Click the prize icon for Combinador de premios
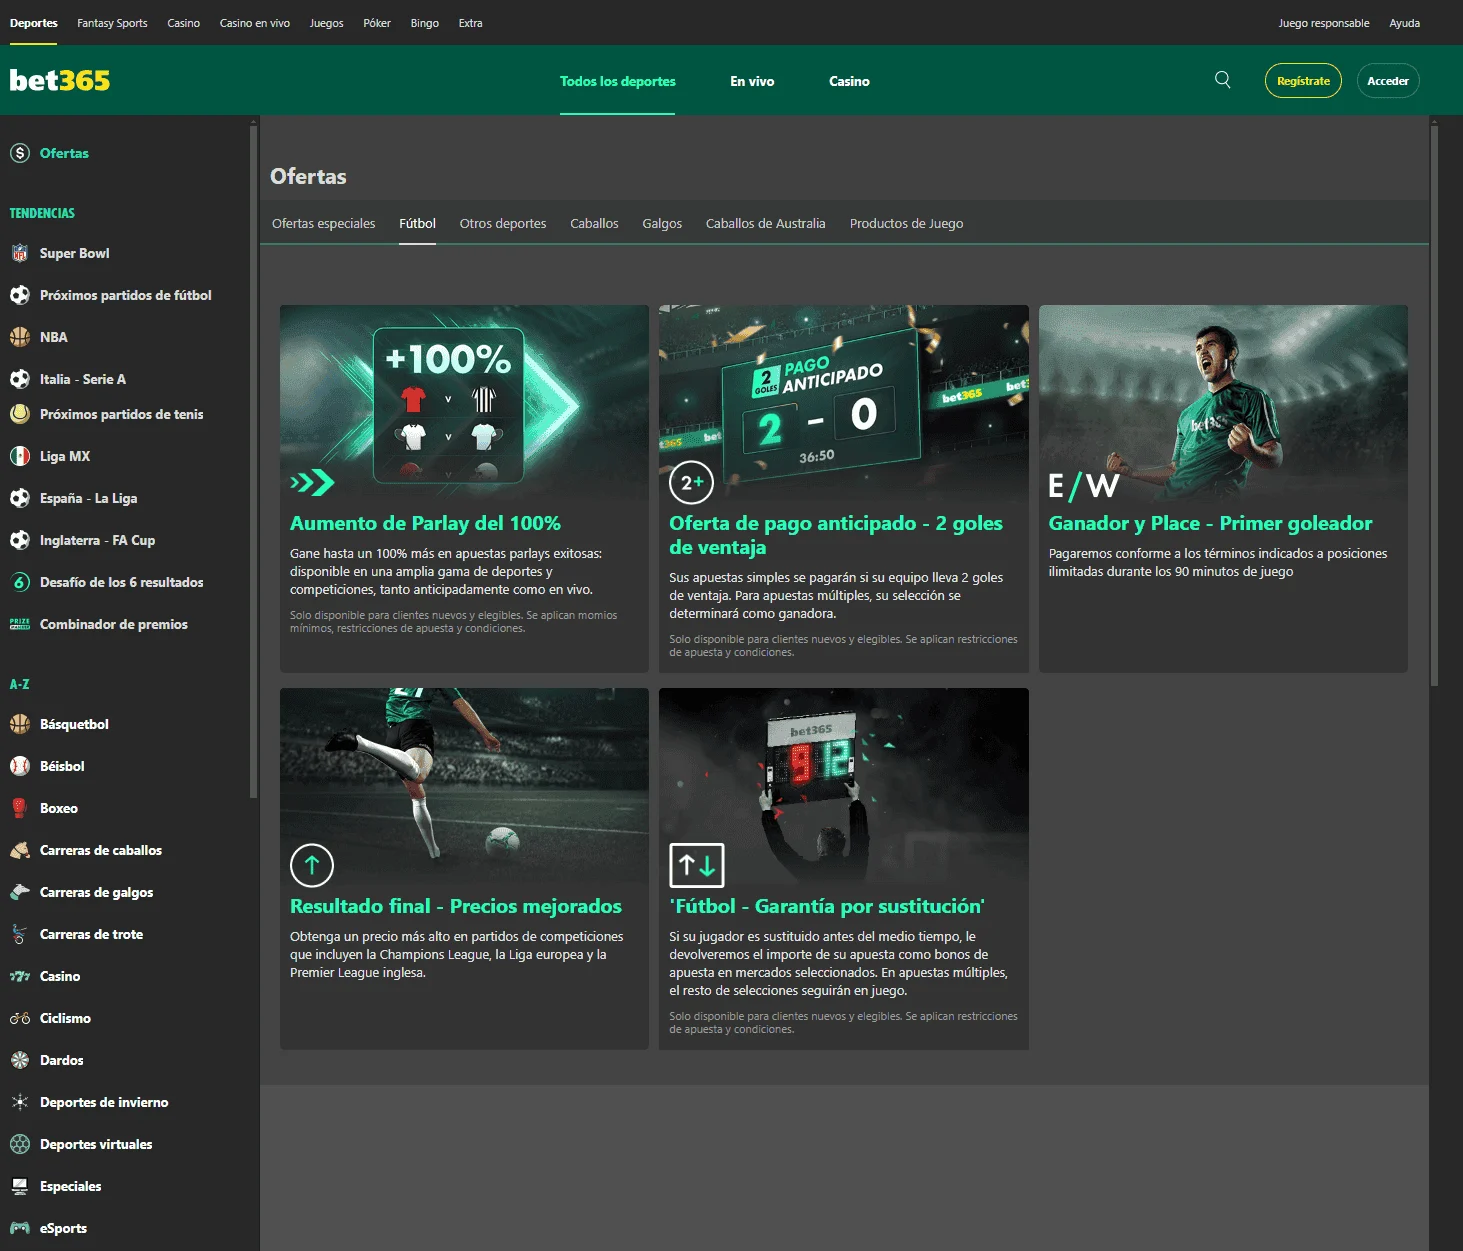Screen dimensions: 1463x1251 (20, 624)
